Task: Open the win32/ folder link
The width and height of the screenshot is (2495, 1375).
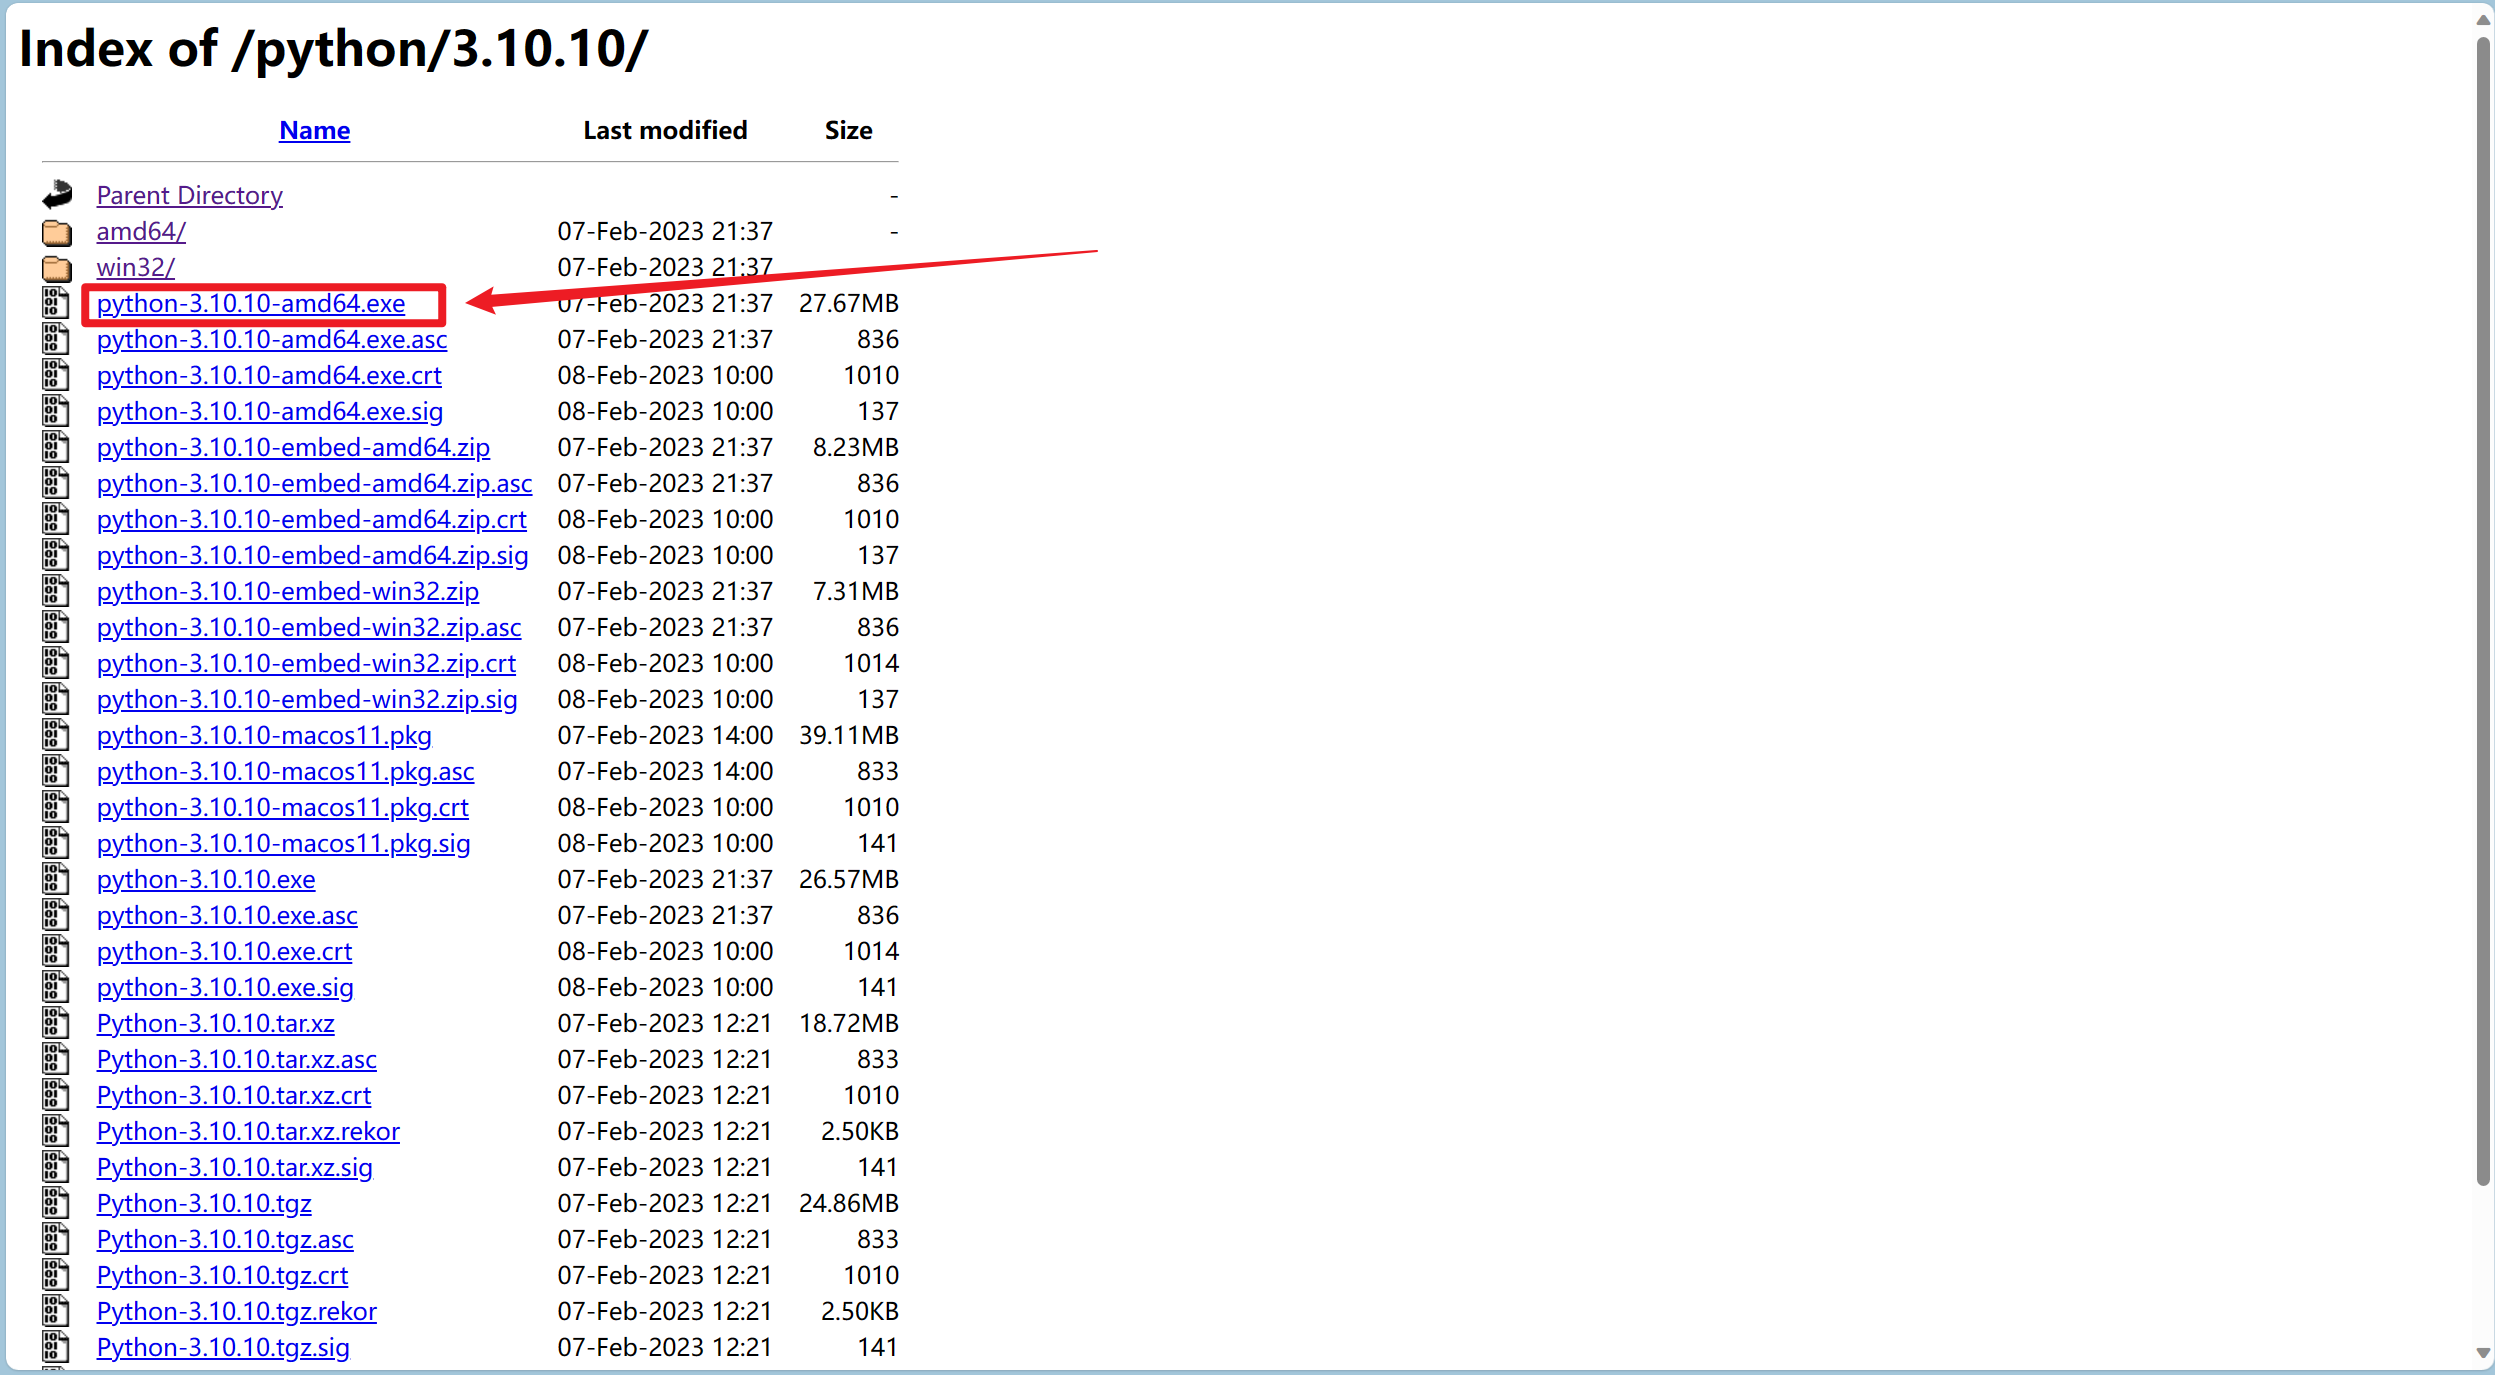Action: [136, 267]
